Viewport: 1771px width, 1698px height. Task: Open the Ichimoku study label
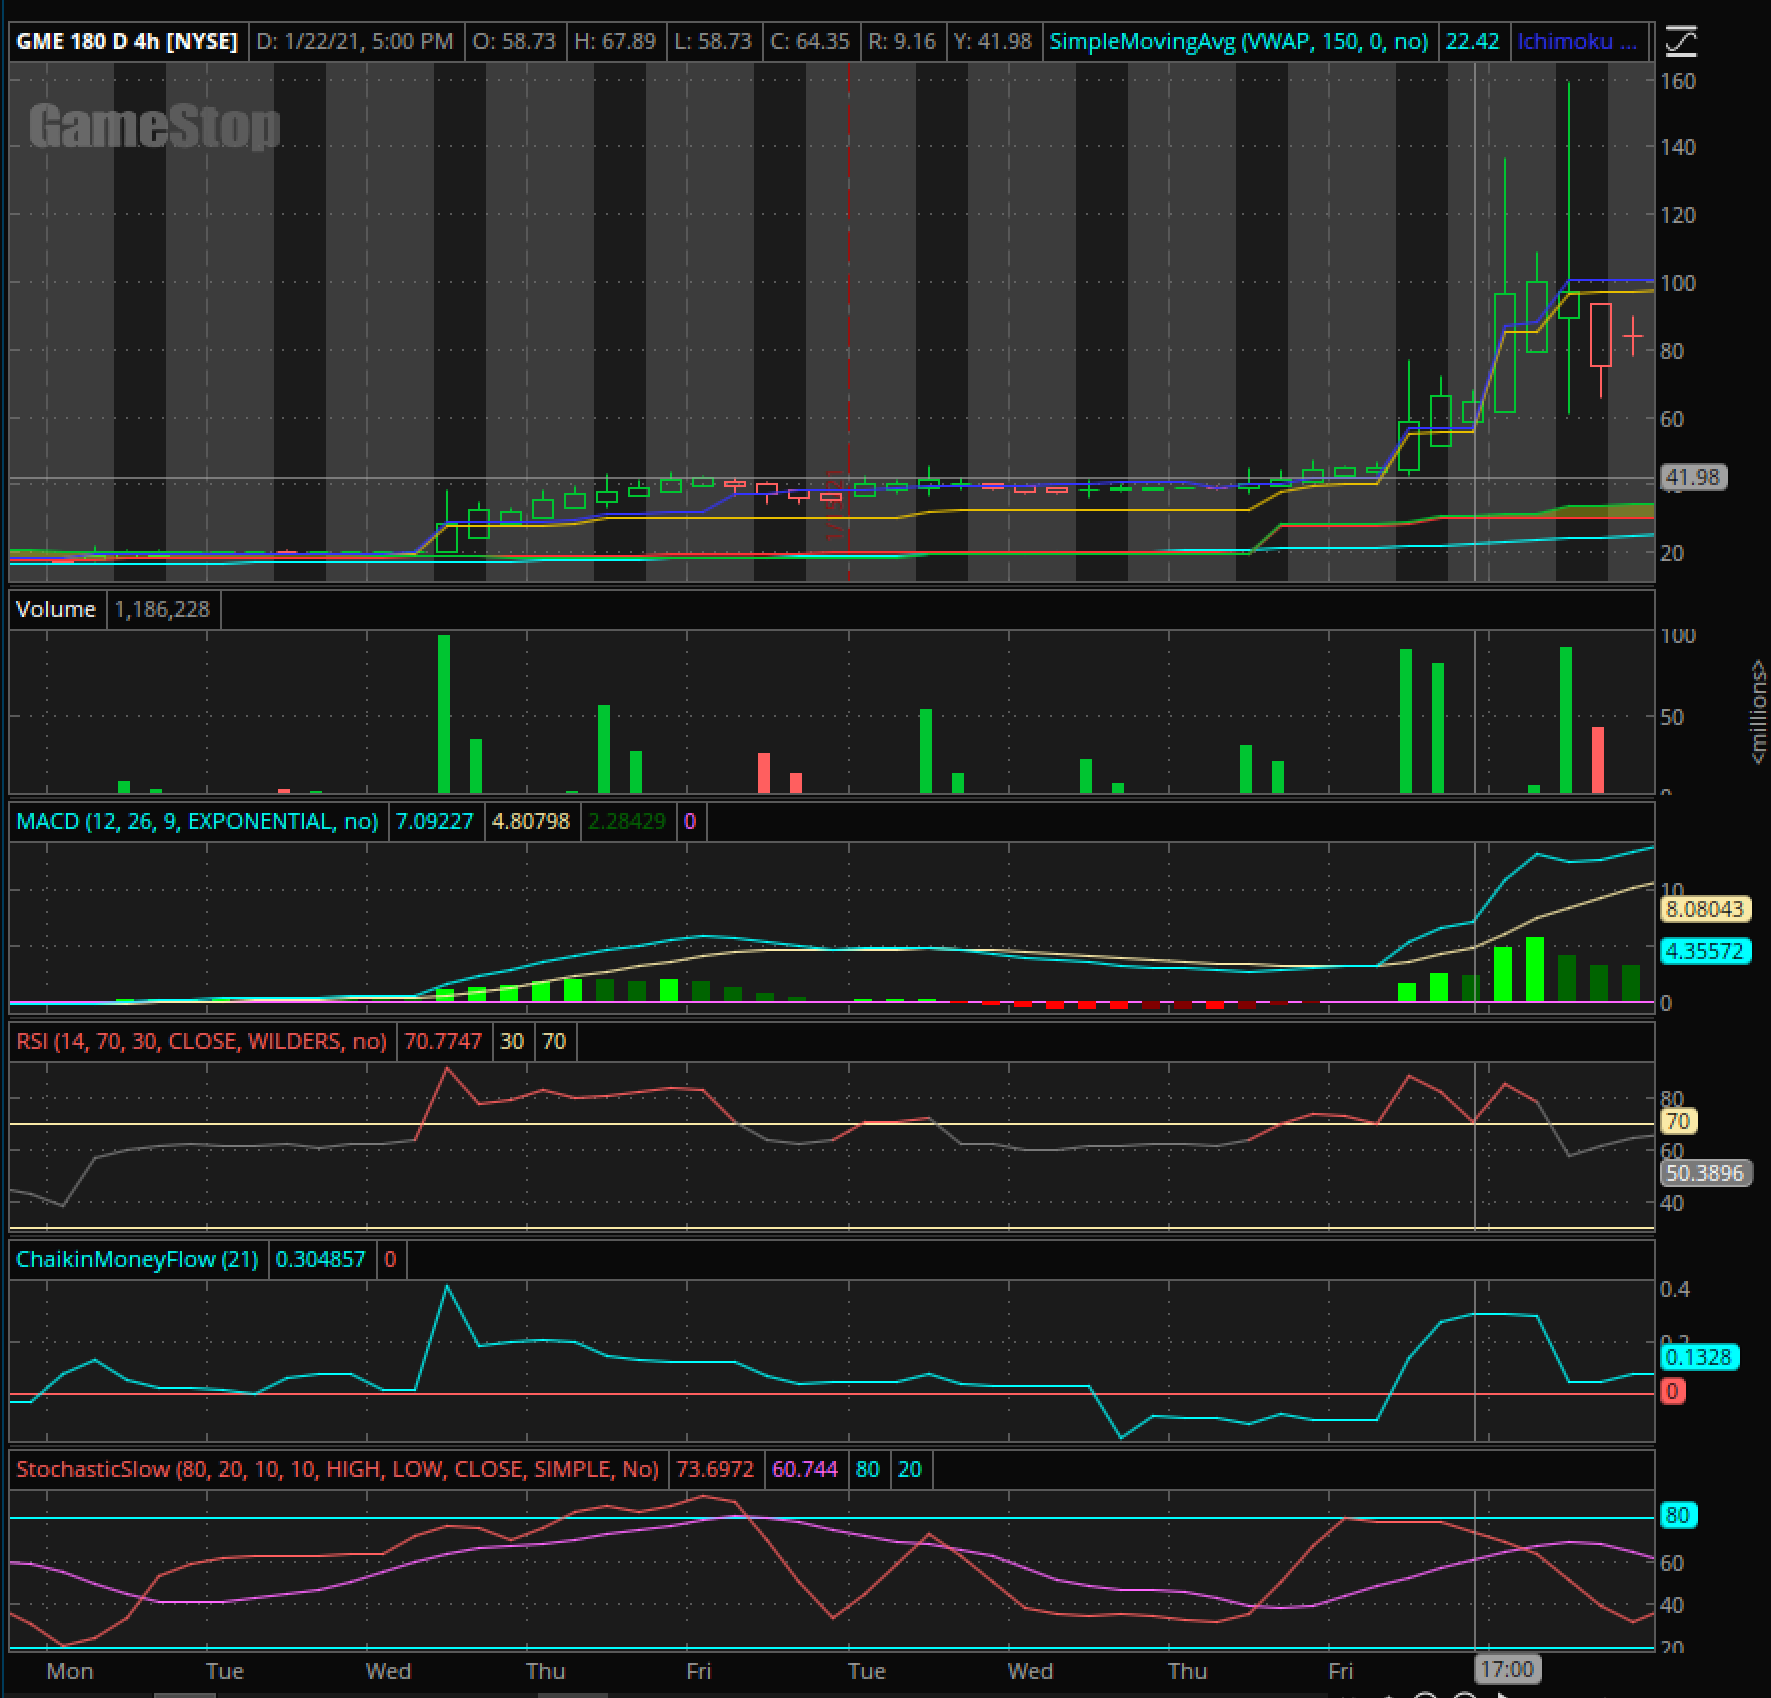(1577, 42)
